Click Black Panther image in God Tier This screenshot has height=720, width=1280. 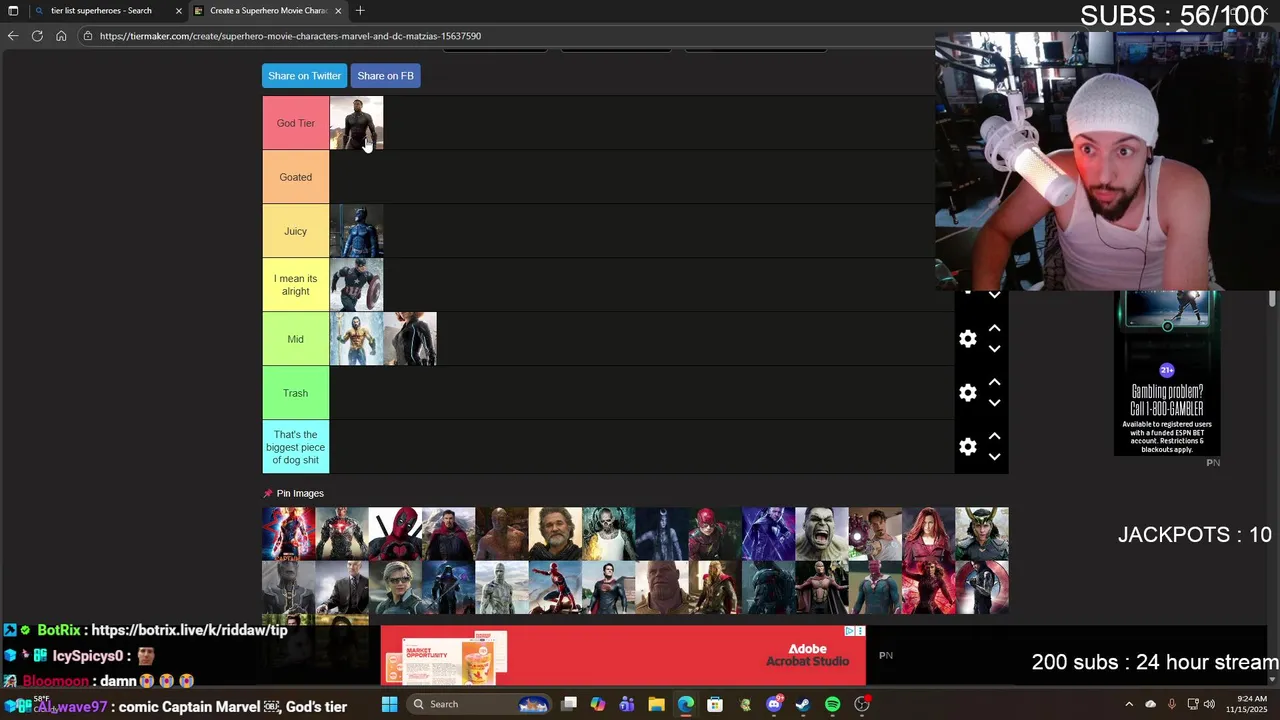(356, 123)
